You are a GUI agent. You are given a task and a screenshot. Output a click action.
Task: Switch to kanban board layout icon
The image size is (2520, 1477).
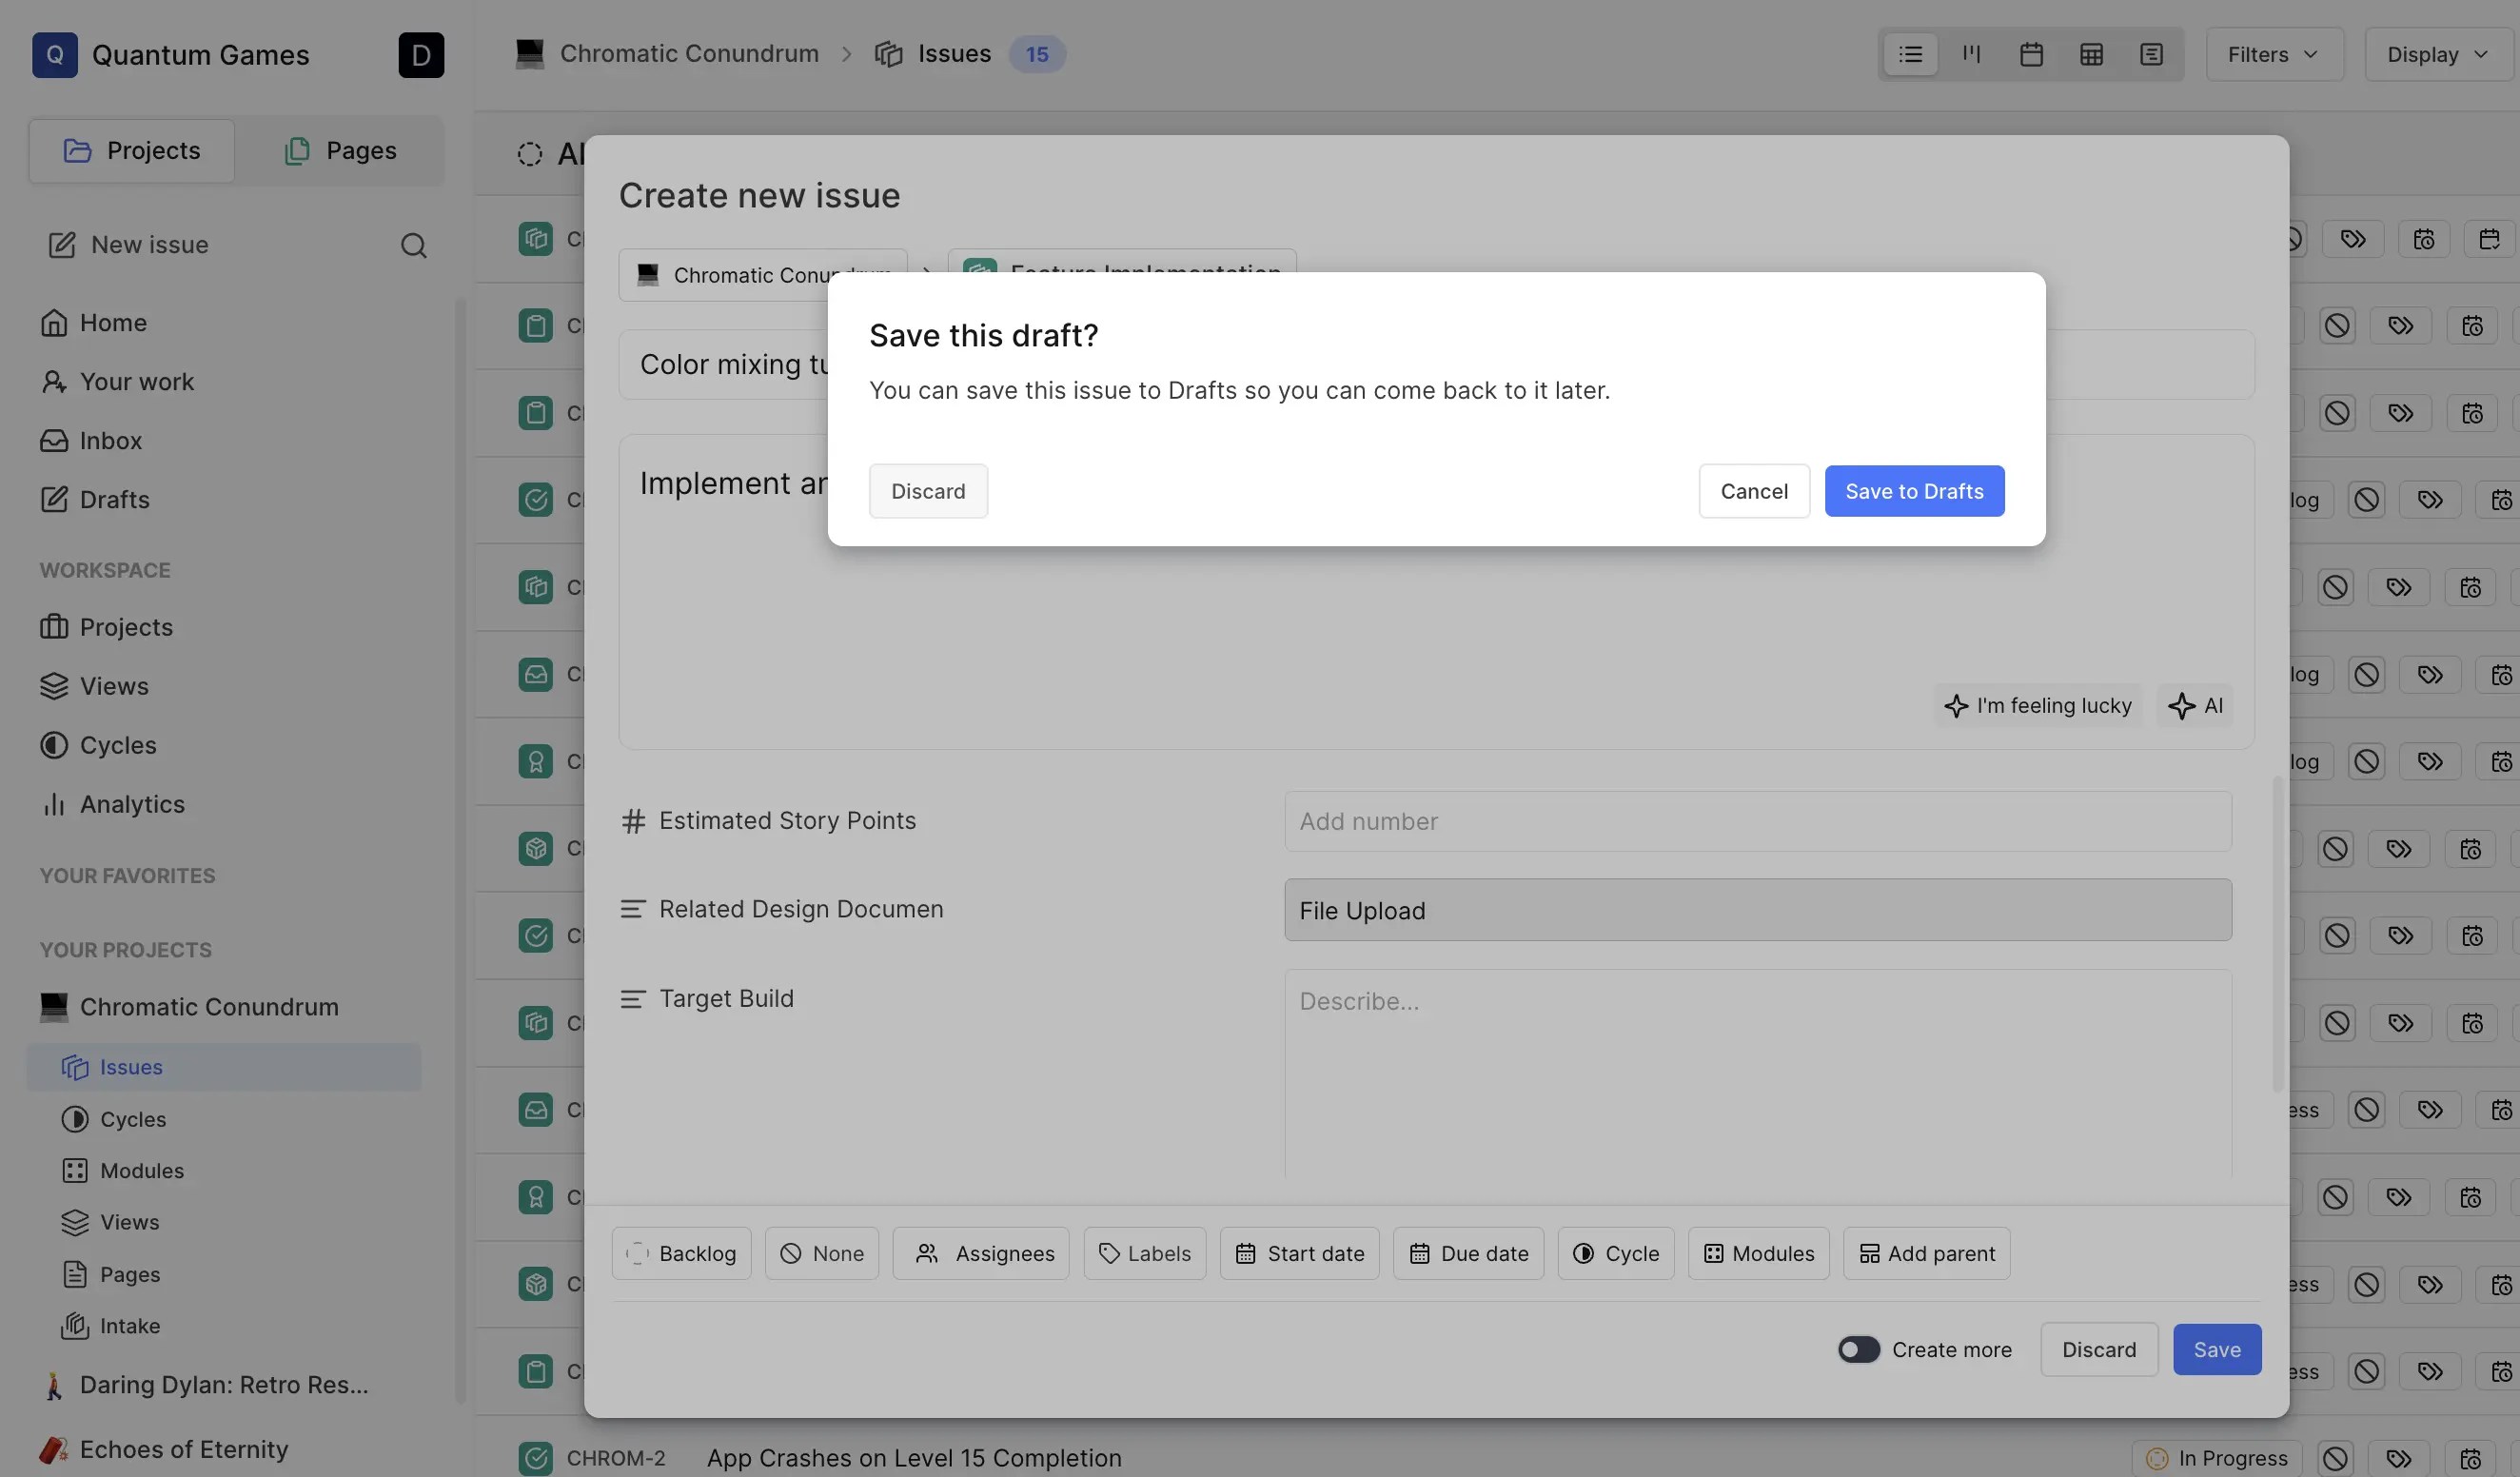(x=1970, y=54)
